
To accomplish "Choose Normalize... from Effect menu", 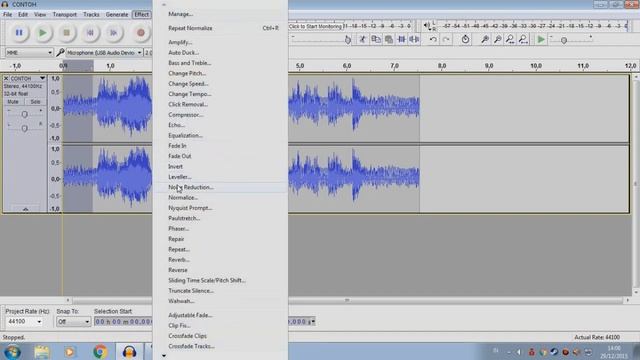I will (220, 198).
